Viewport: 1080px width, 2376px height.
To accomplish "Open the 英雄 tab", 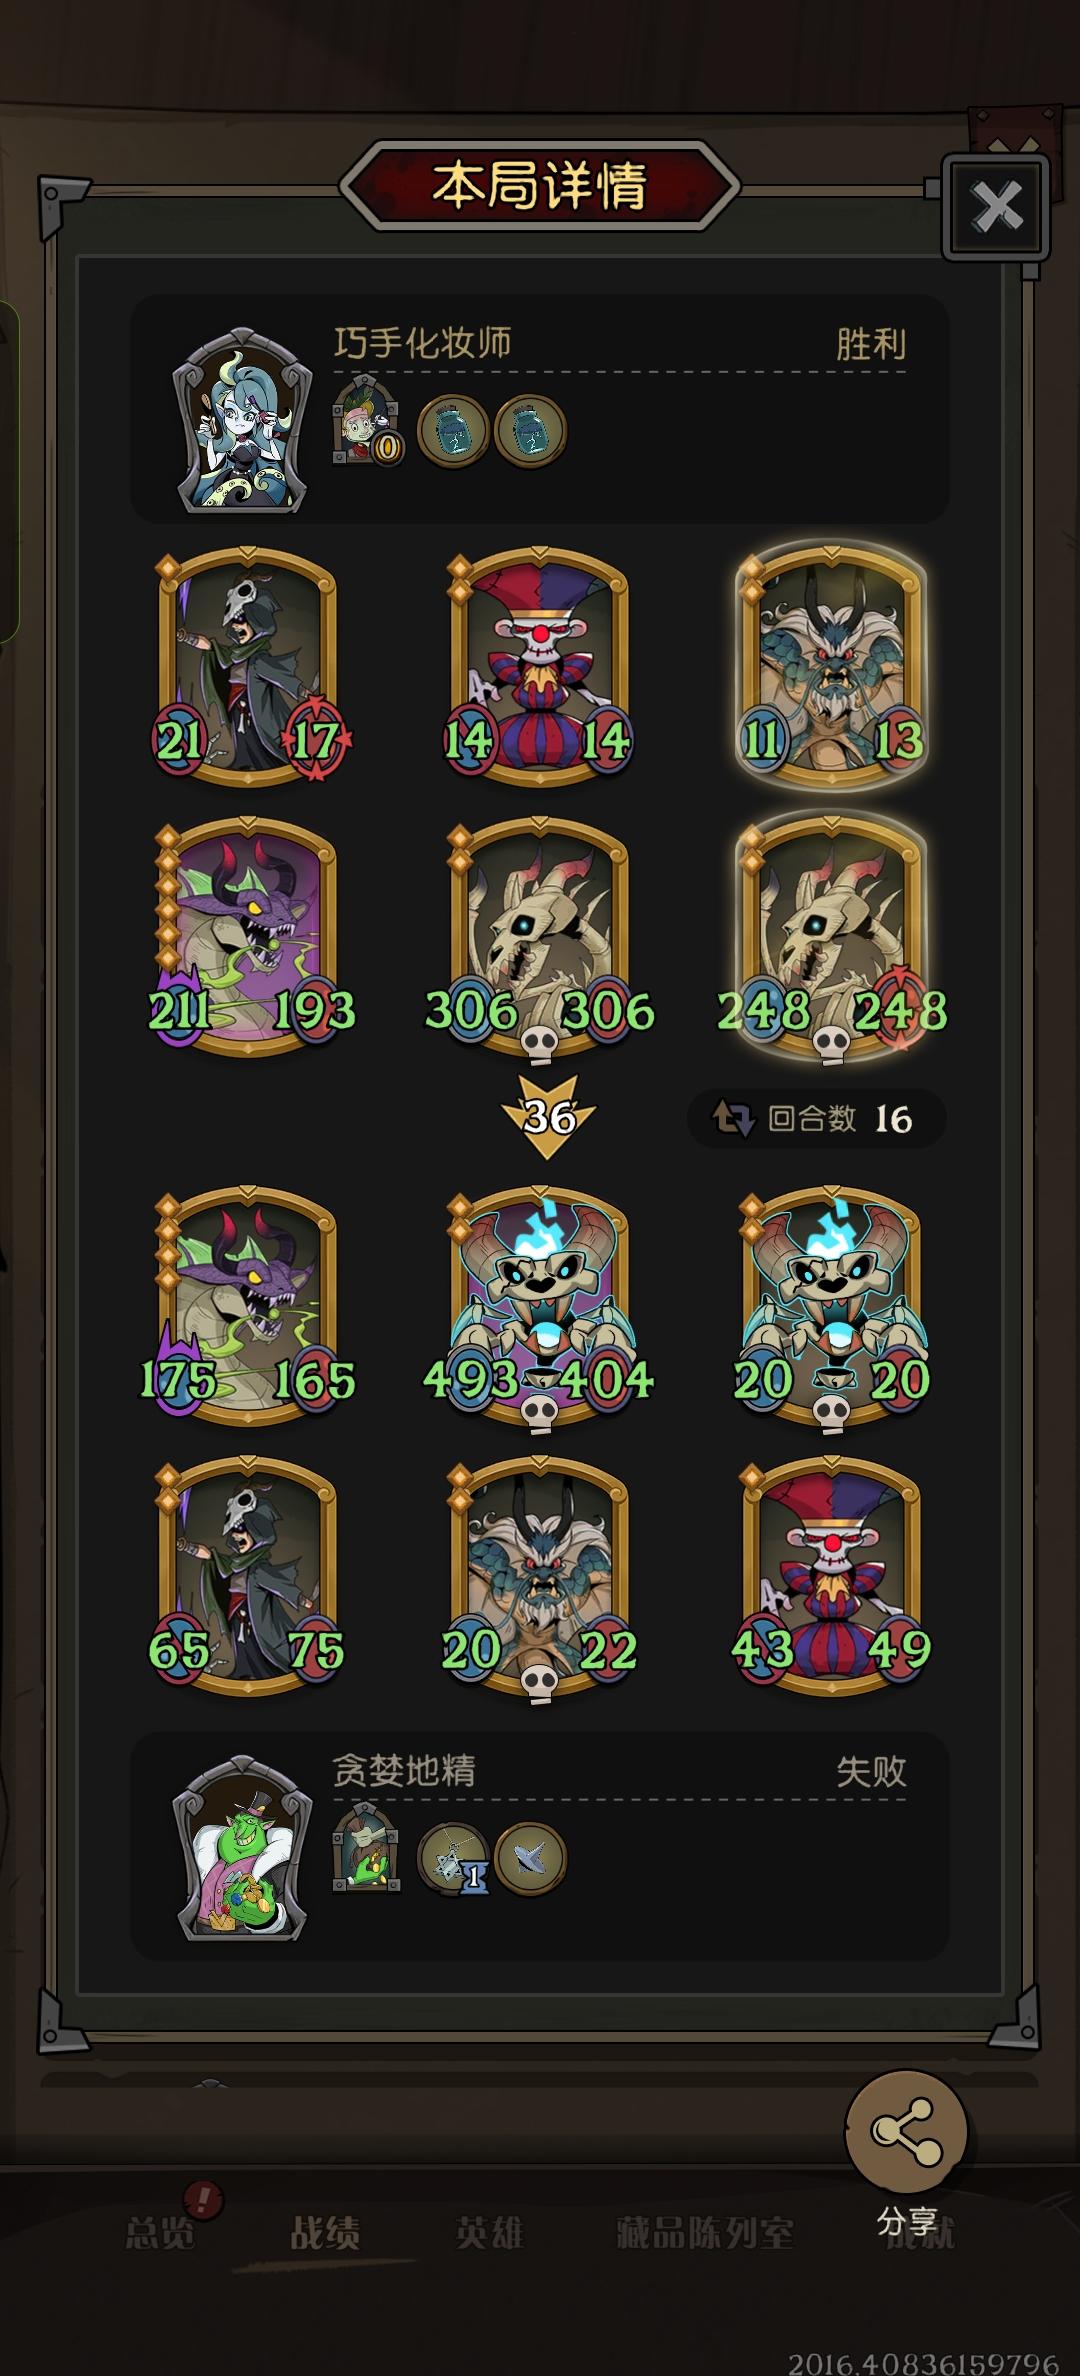I will pos(489,2231).
